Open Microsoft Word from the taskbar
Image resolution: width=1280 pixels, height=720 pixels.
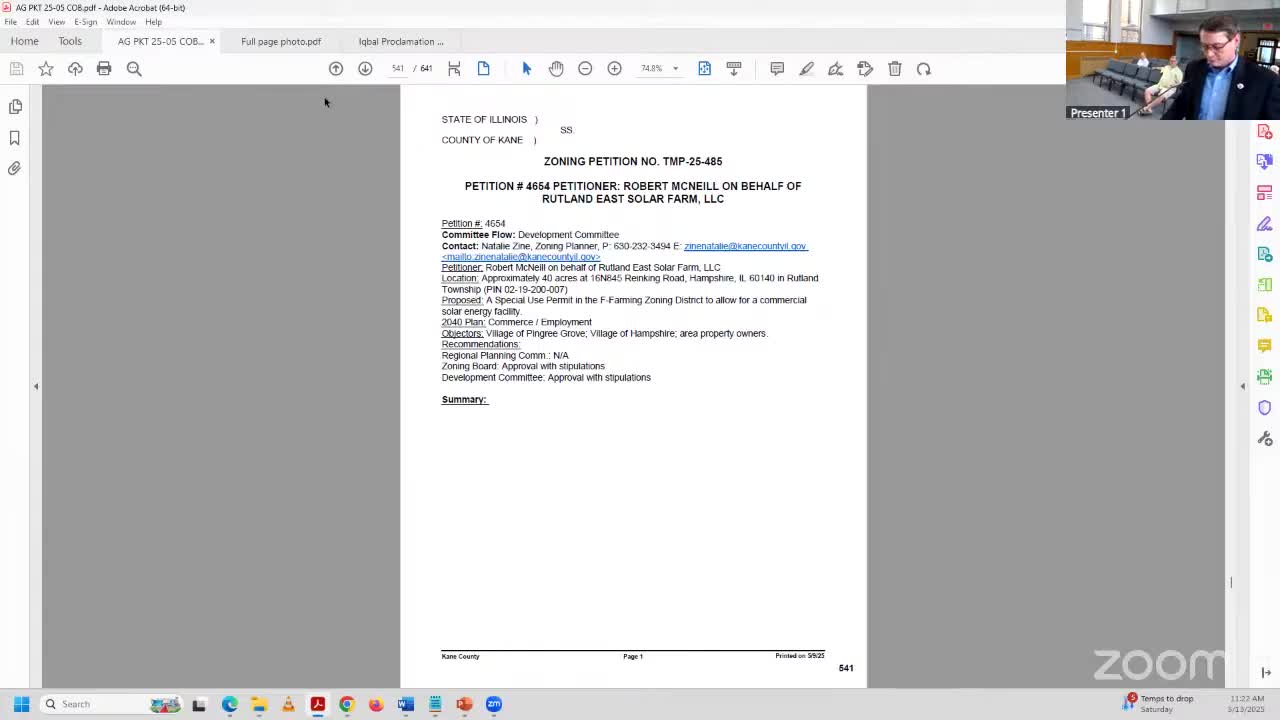pos(405,704)
